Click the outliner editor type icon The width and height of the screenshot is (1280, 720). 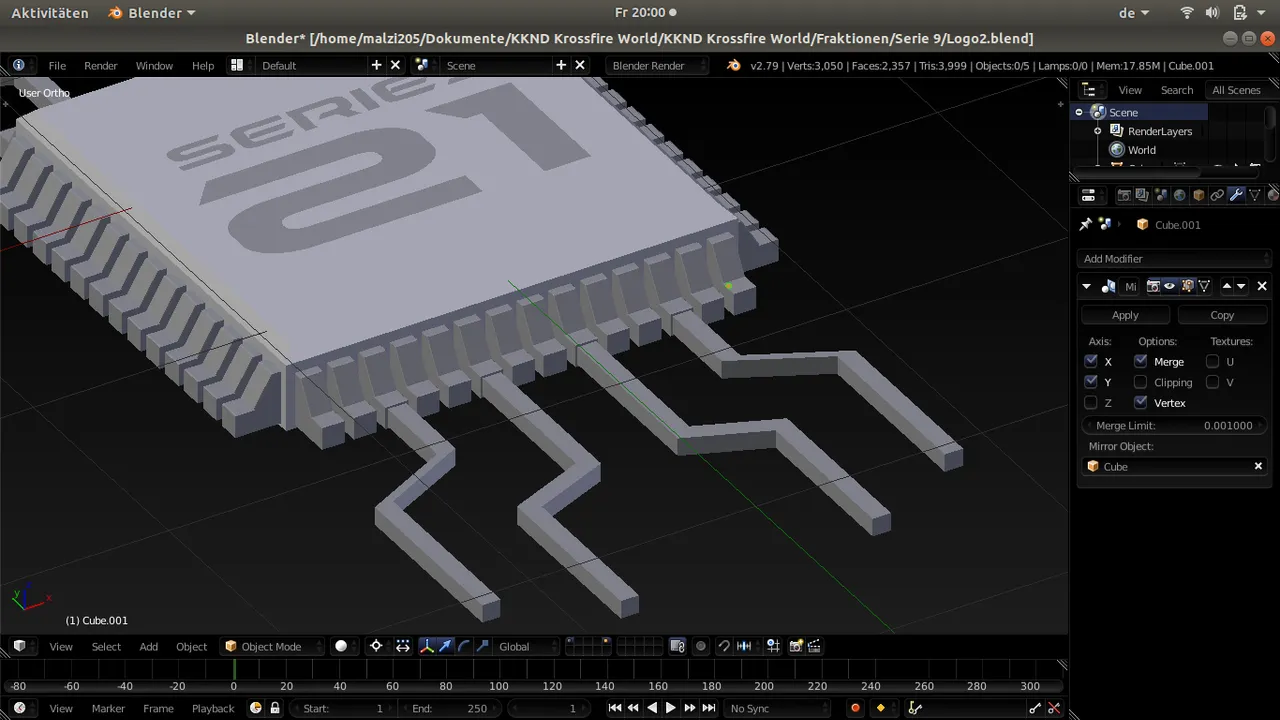point(1089,90)
